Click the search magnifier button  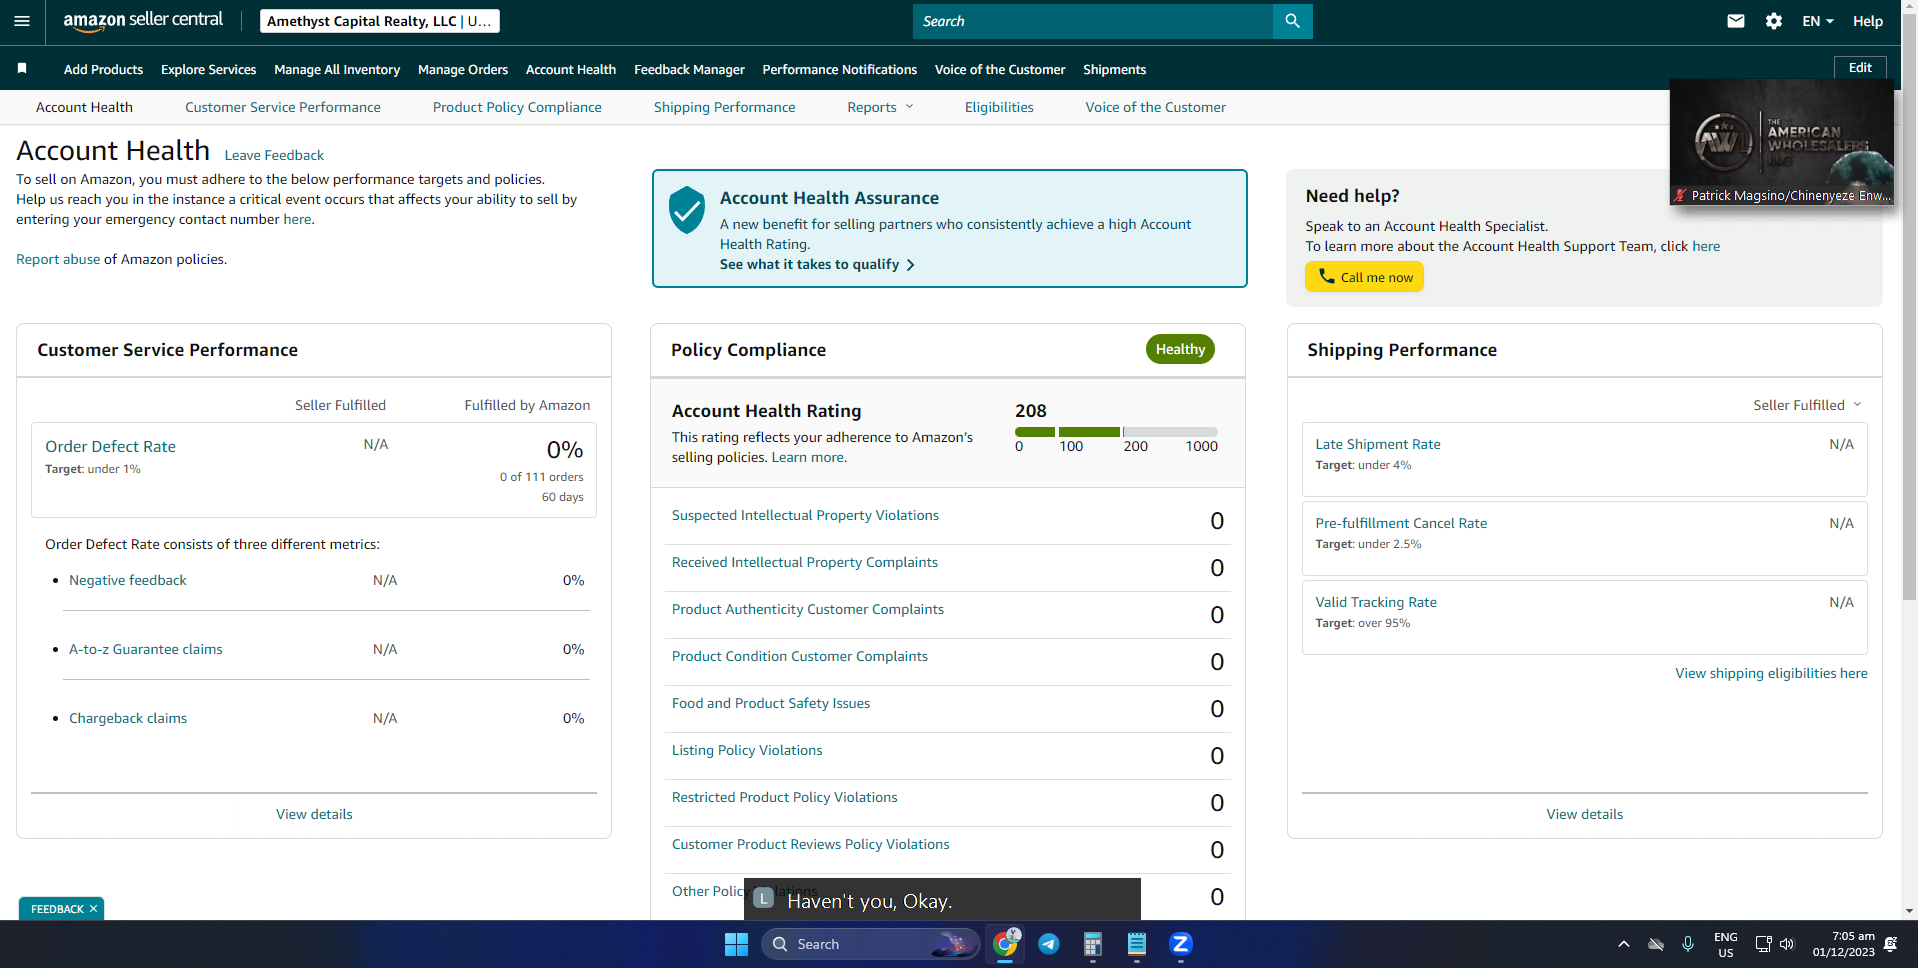[1292, 21]
